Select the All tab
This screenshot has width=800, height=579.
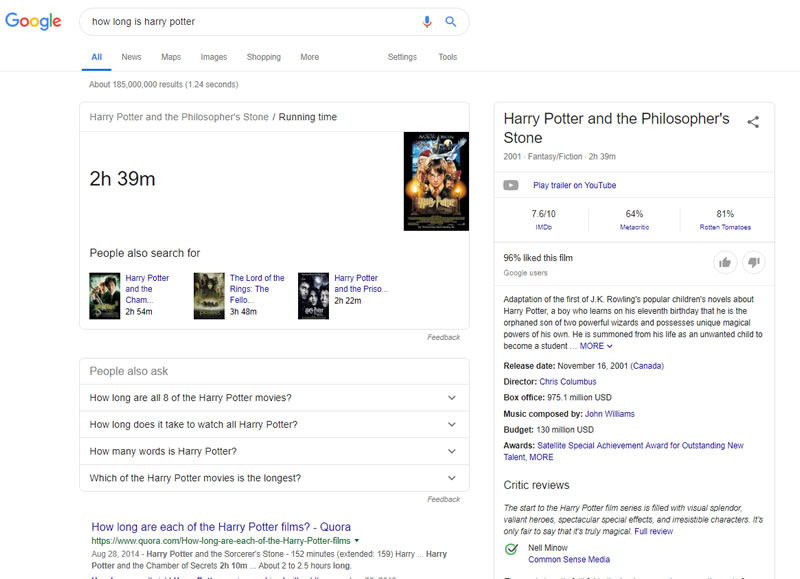96,57
